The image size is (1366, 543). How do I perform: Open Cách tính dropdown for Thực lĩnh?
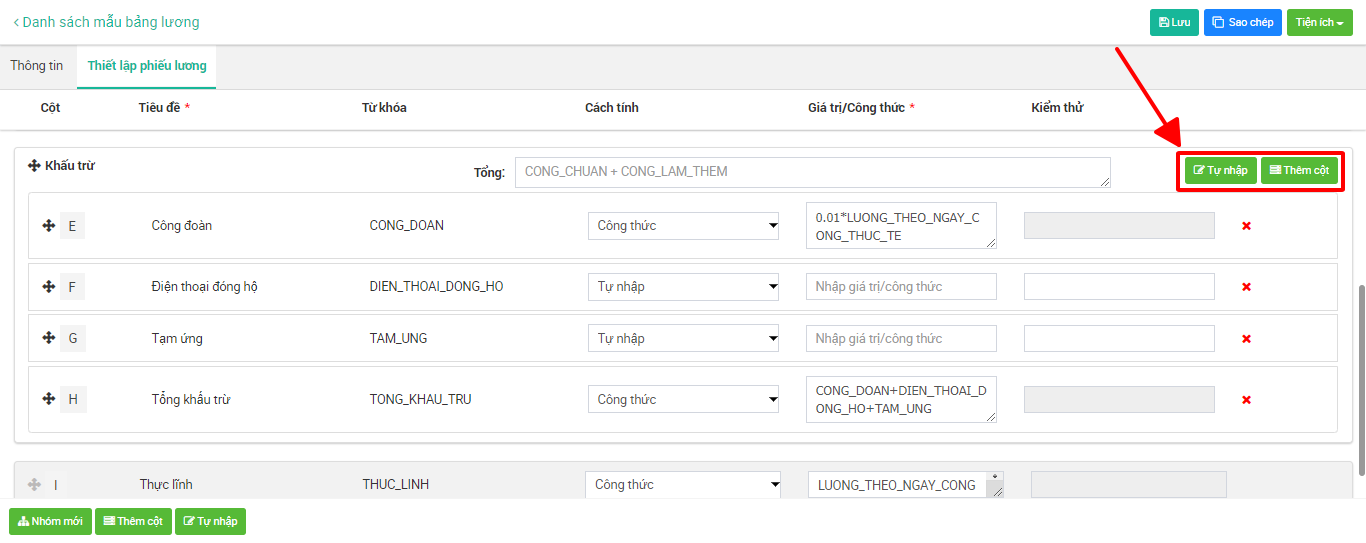[683, 485]
